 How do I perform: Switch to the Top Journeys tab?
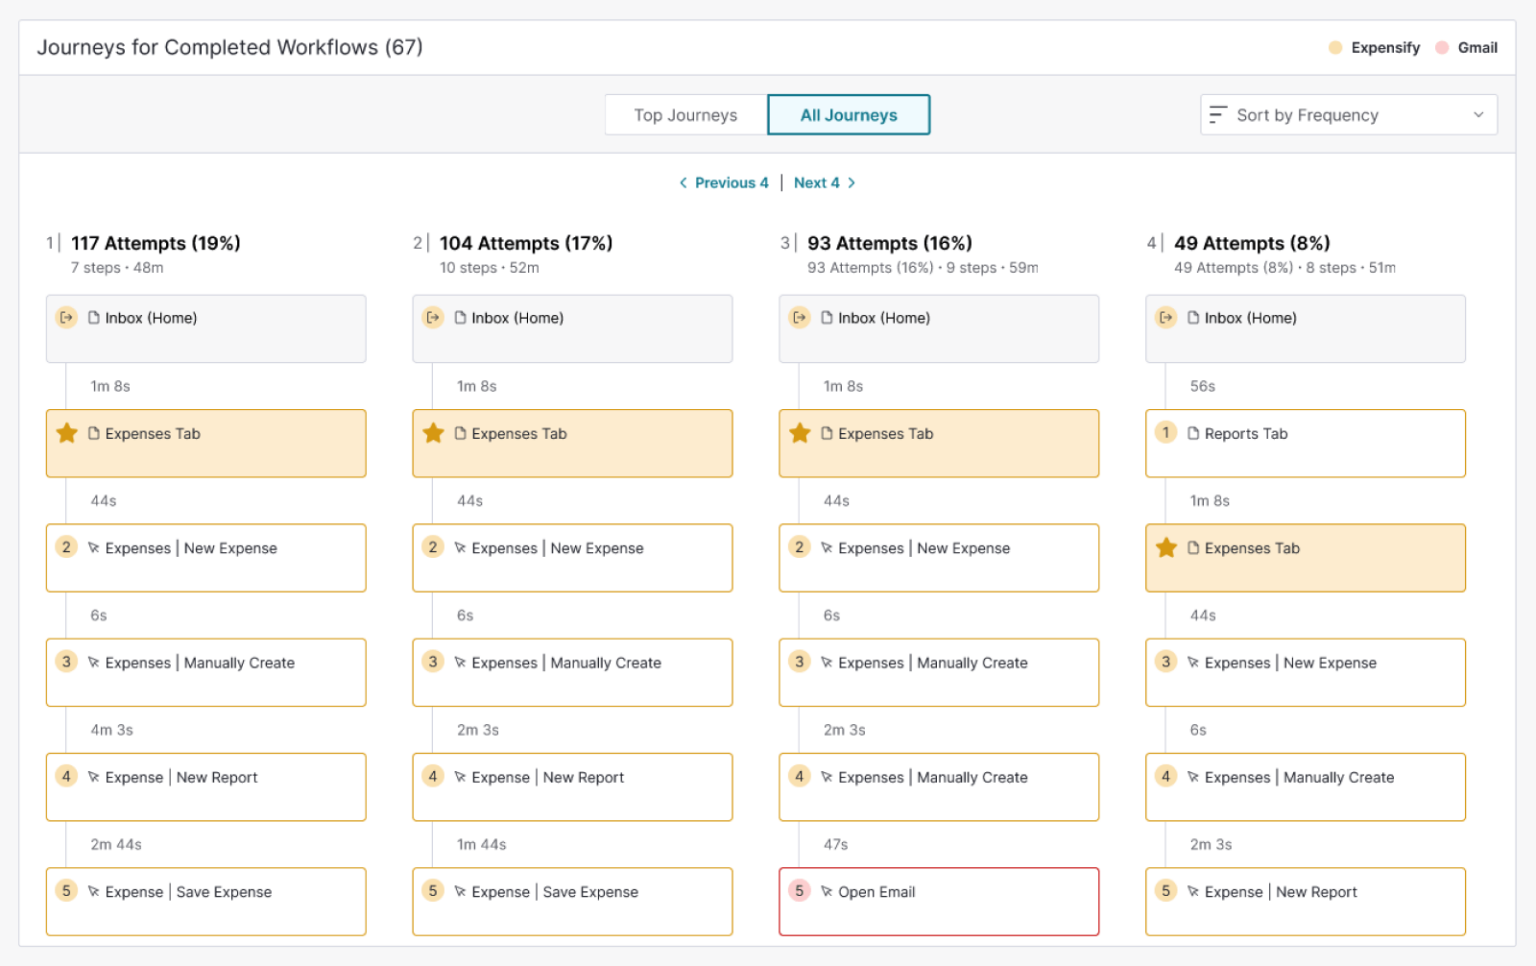click(x=684, y=114)
